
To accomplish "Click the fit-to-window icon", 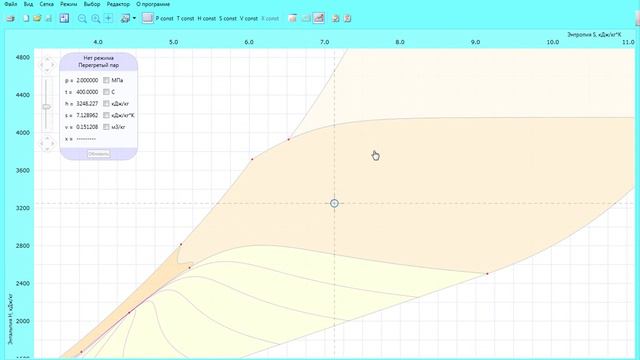I will (x=64, y=18).
